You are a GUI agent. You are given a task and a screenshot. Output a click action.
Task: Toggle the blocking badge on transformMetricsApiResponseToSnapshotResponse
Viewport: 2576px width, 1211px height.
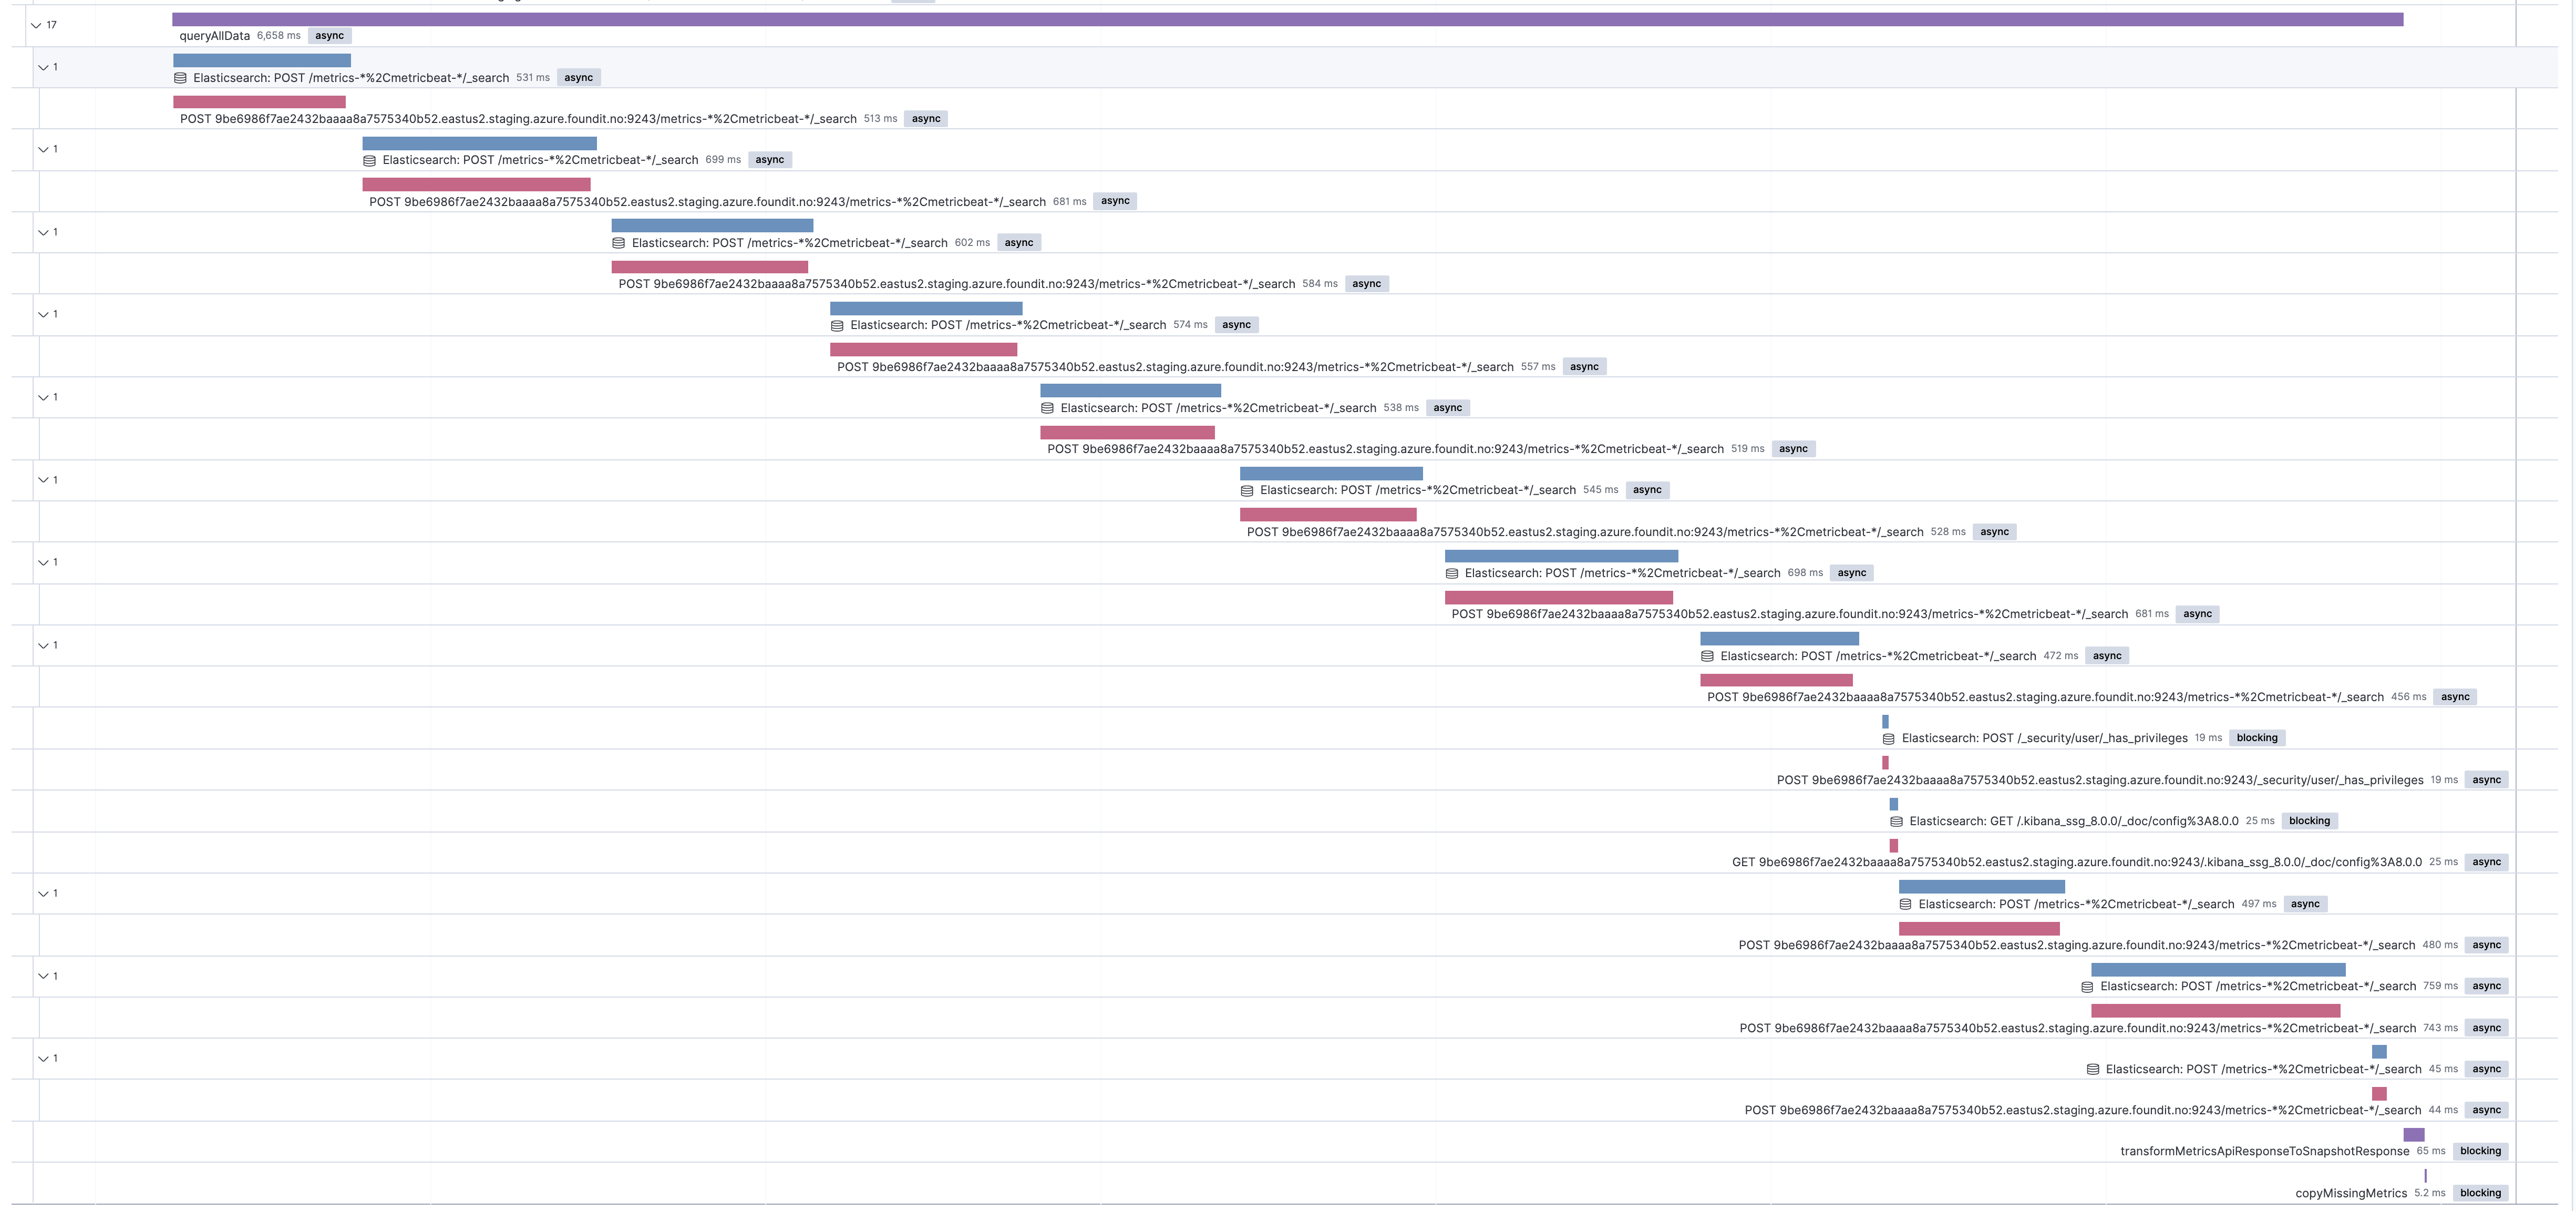2480,1150
